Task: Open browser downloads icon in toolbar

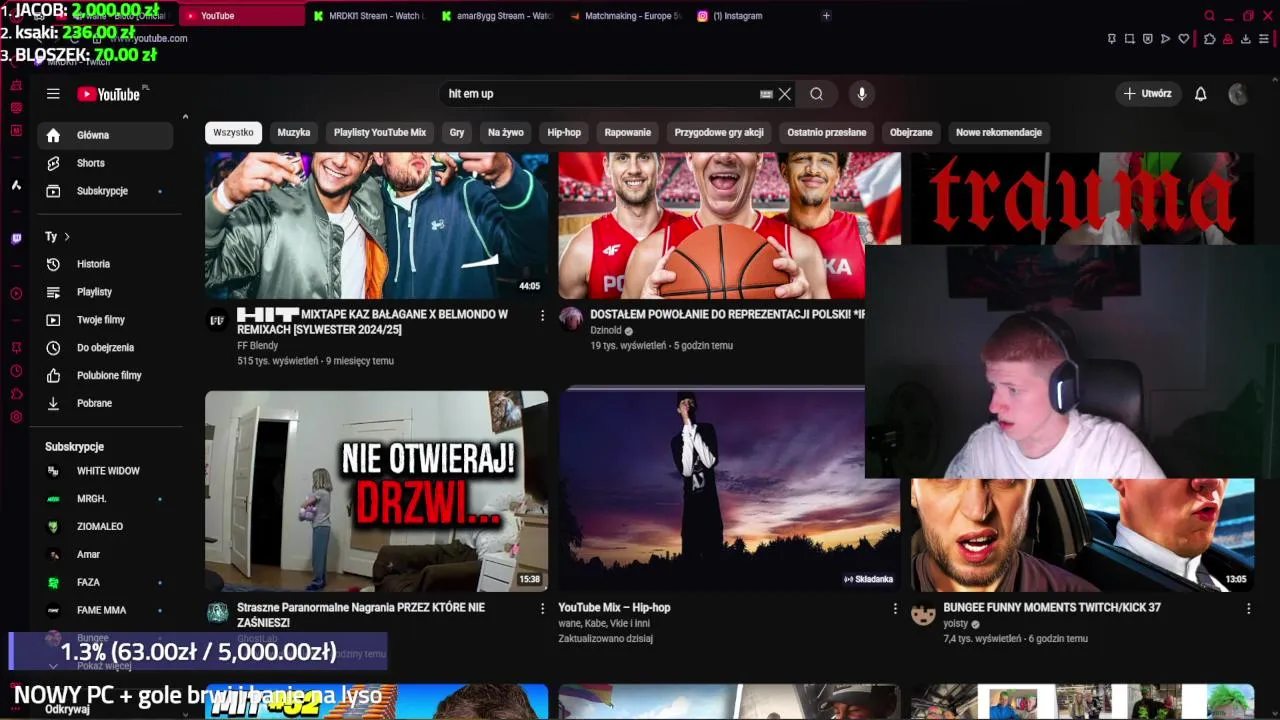Action: point(1246,39)
